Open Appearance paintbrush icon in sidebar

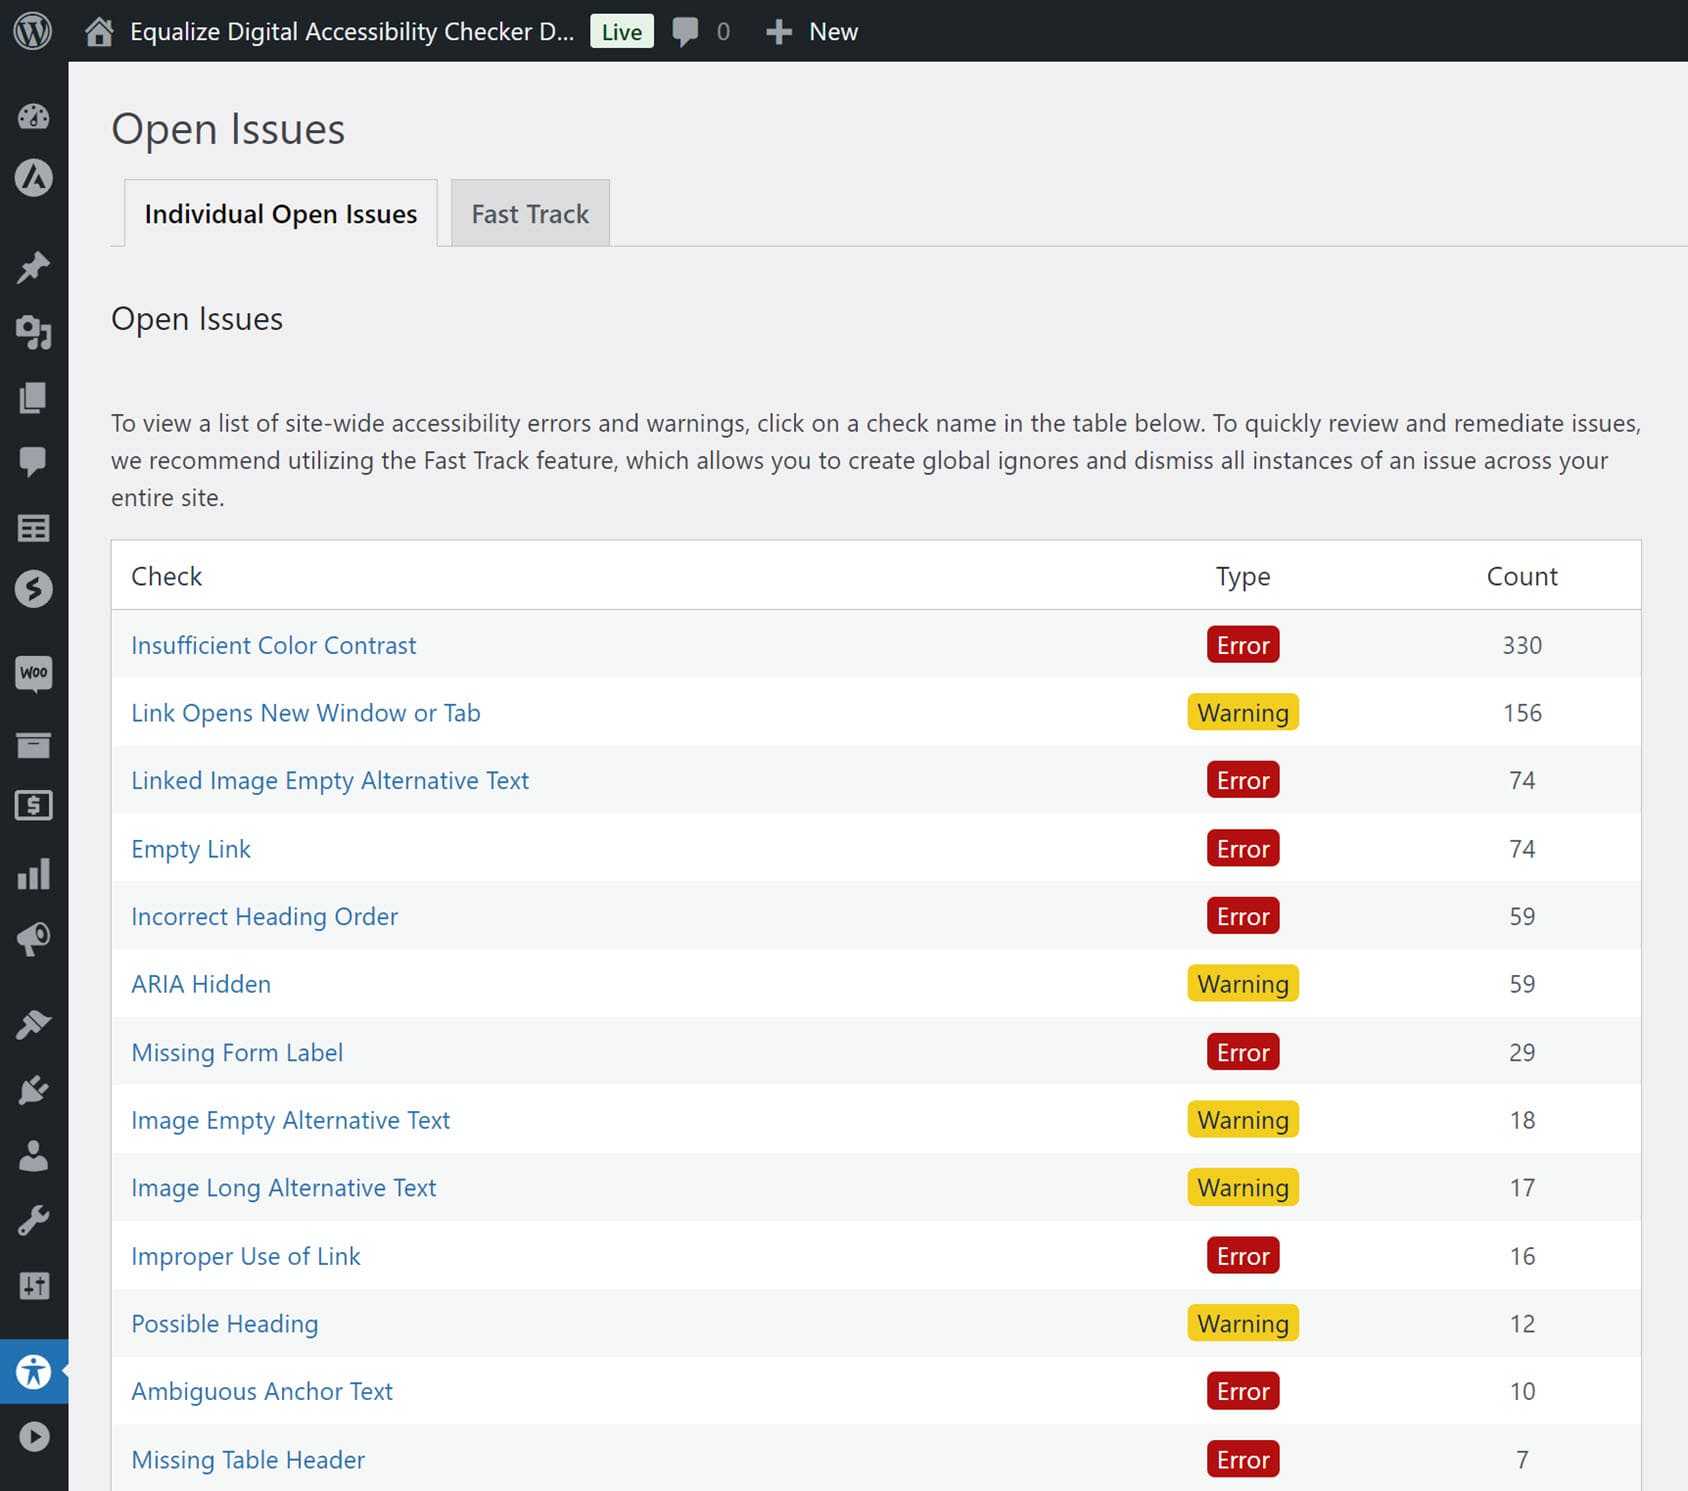click(33, 1024)
